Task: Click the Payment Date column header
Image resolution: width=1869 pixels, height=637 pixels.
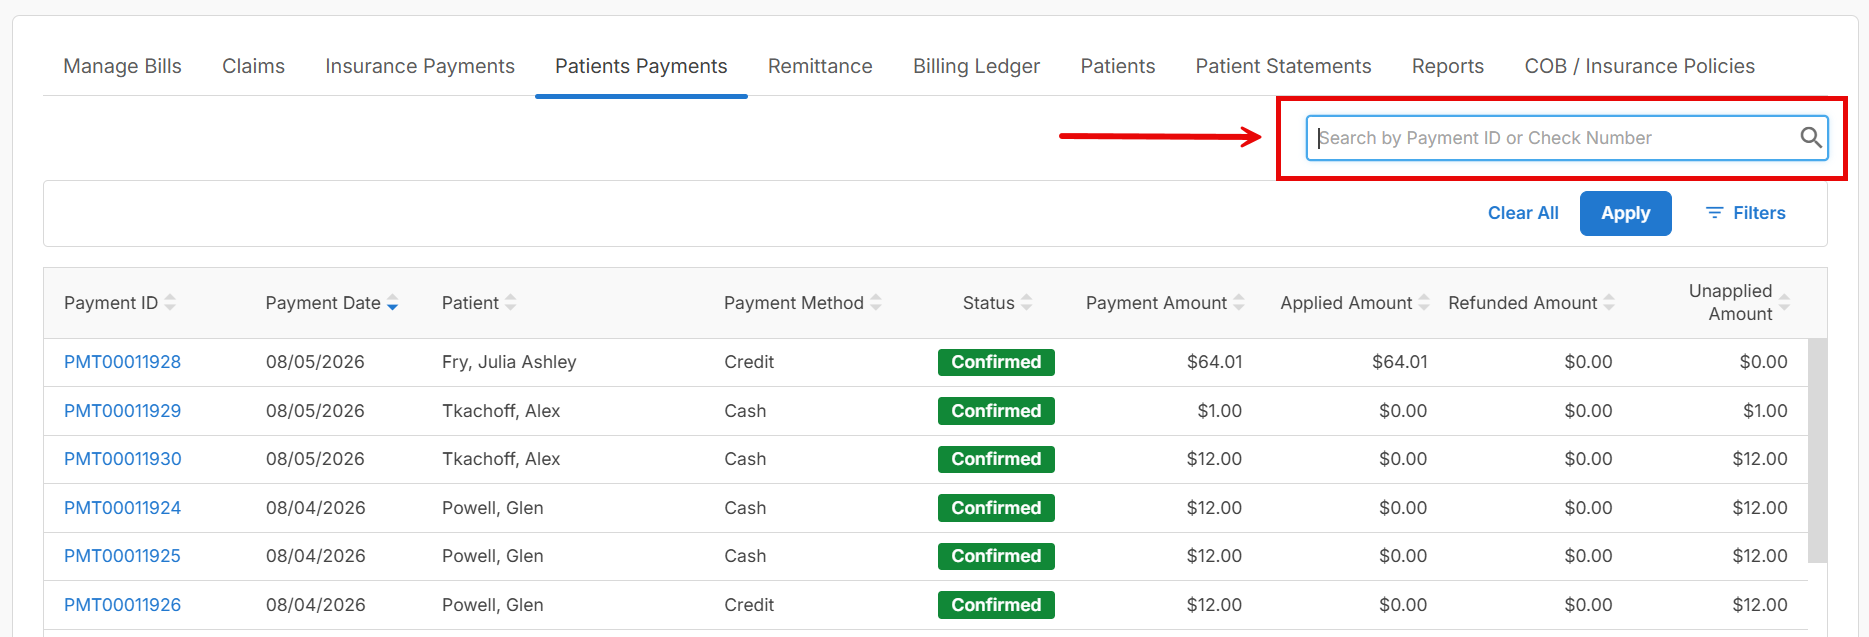Action: coord(323,303)
